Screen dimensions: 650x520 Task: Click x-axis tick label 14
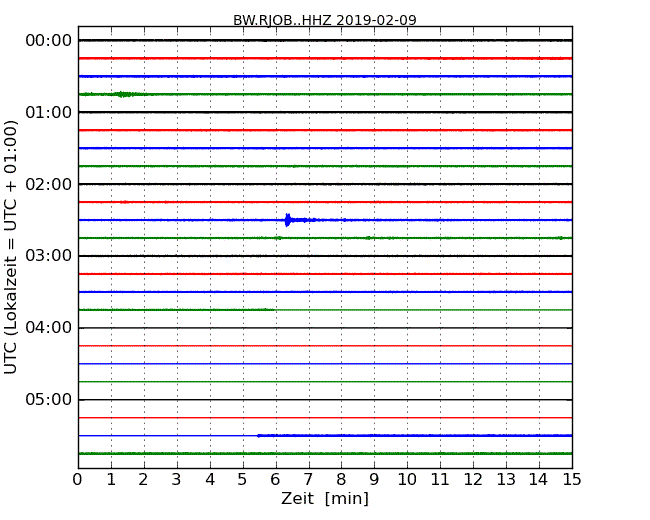point(538,480)
